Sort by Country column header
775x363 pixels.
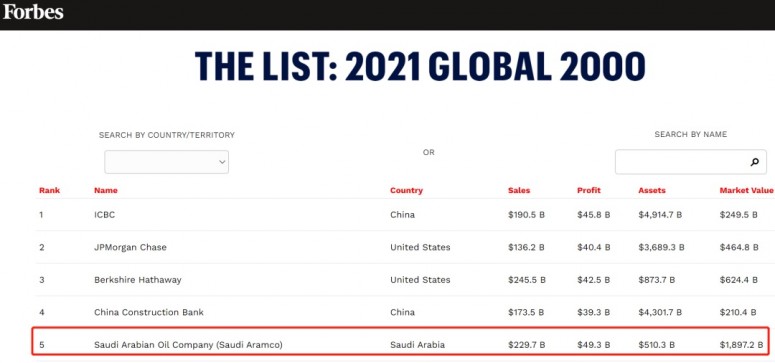406,190
